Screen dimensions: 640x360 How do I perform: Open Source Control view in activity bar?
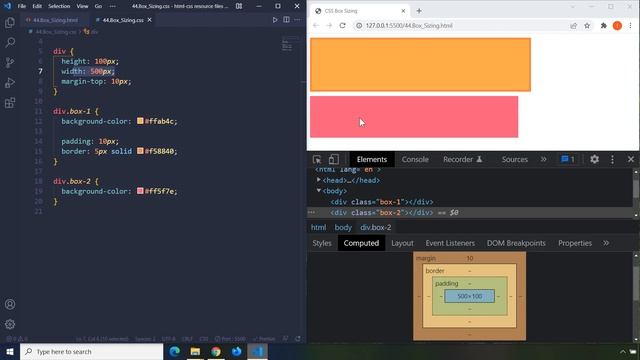10,62
